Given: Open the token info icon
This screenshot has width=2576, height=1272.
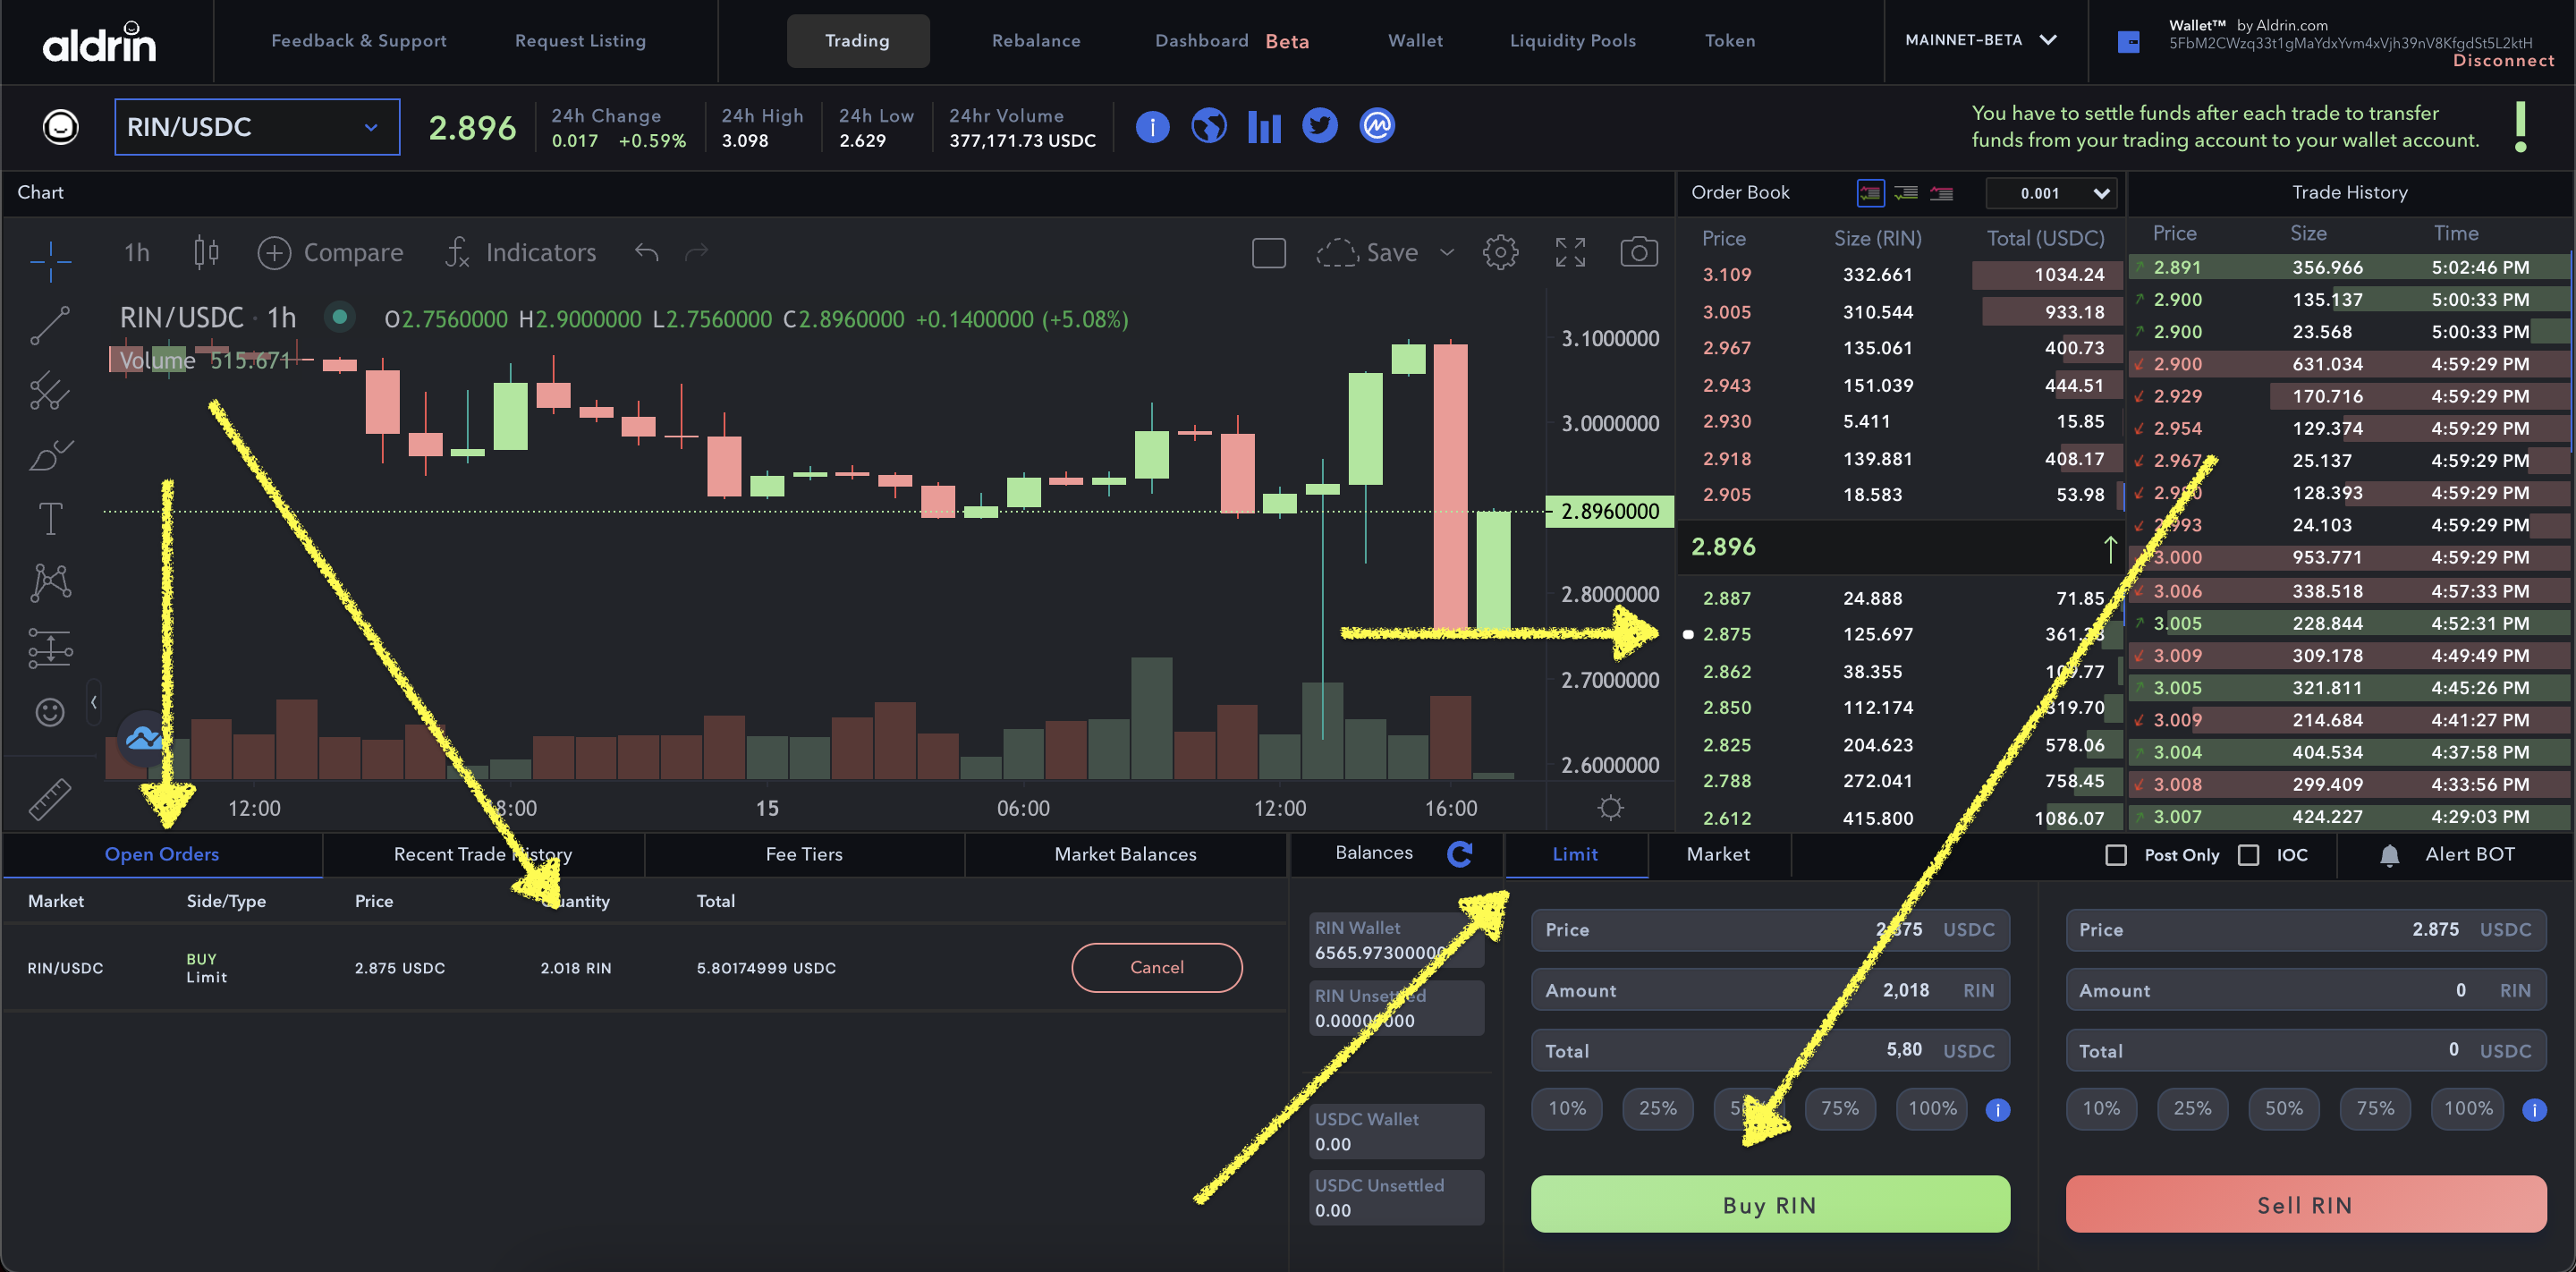Looking at the screenshot, I should tap(1152, 127).
